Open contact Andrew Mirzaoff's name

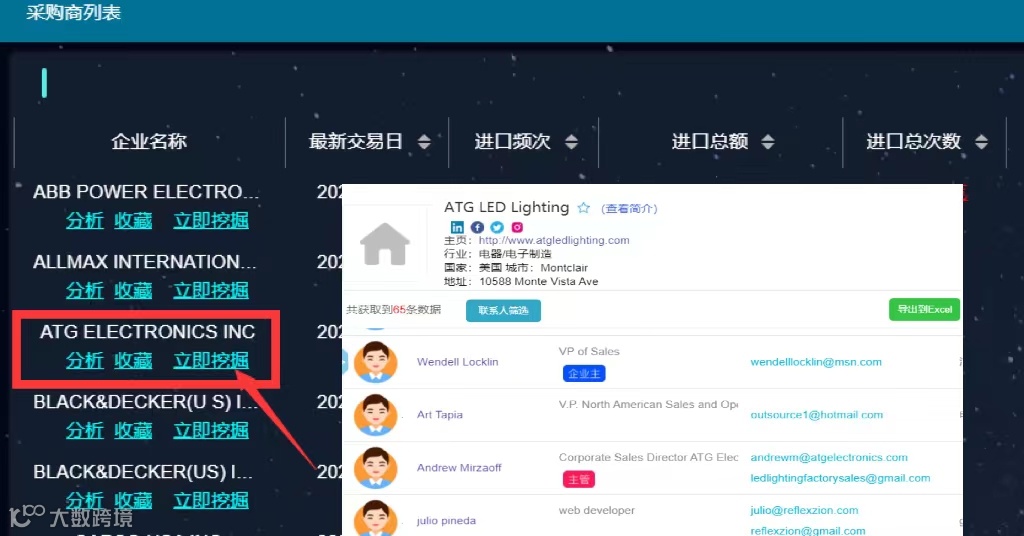(460, 467)
